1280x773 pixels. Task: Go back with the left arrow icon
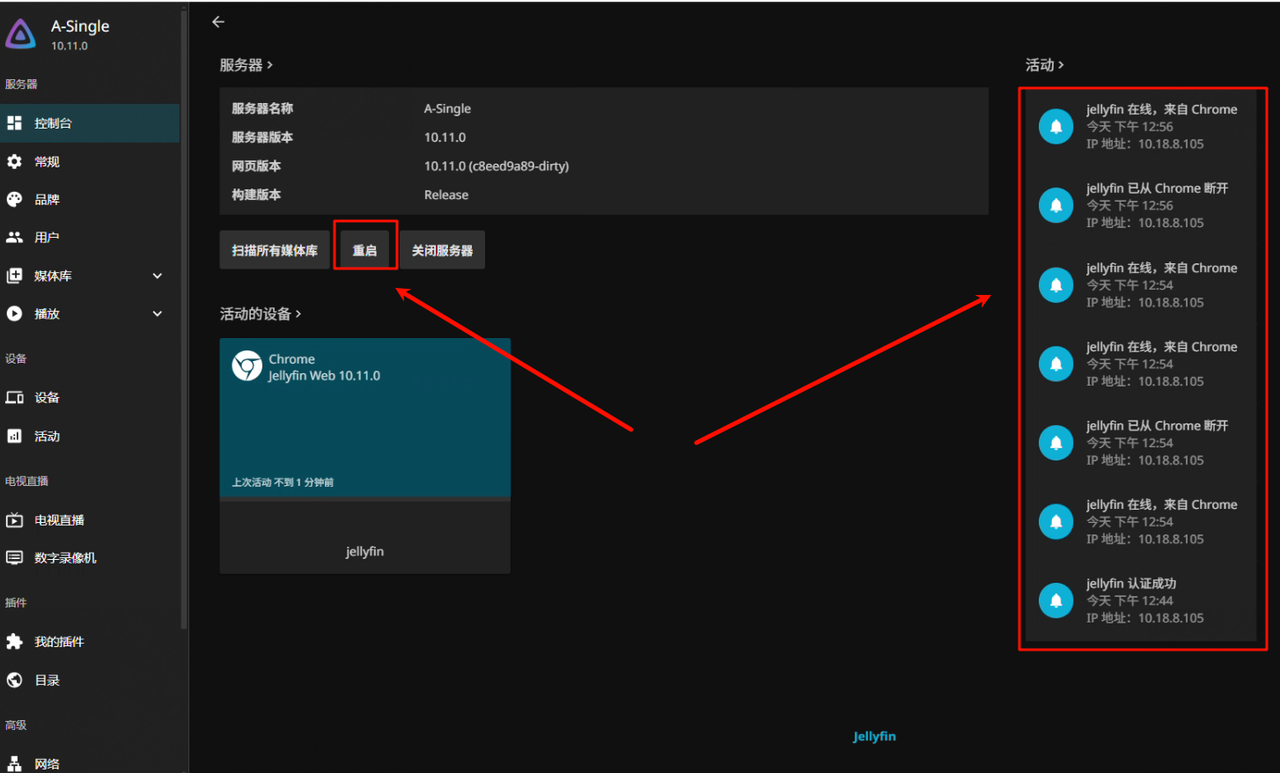click(218, 22)
